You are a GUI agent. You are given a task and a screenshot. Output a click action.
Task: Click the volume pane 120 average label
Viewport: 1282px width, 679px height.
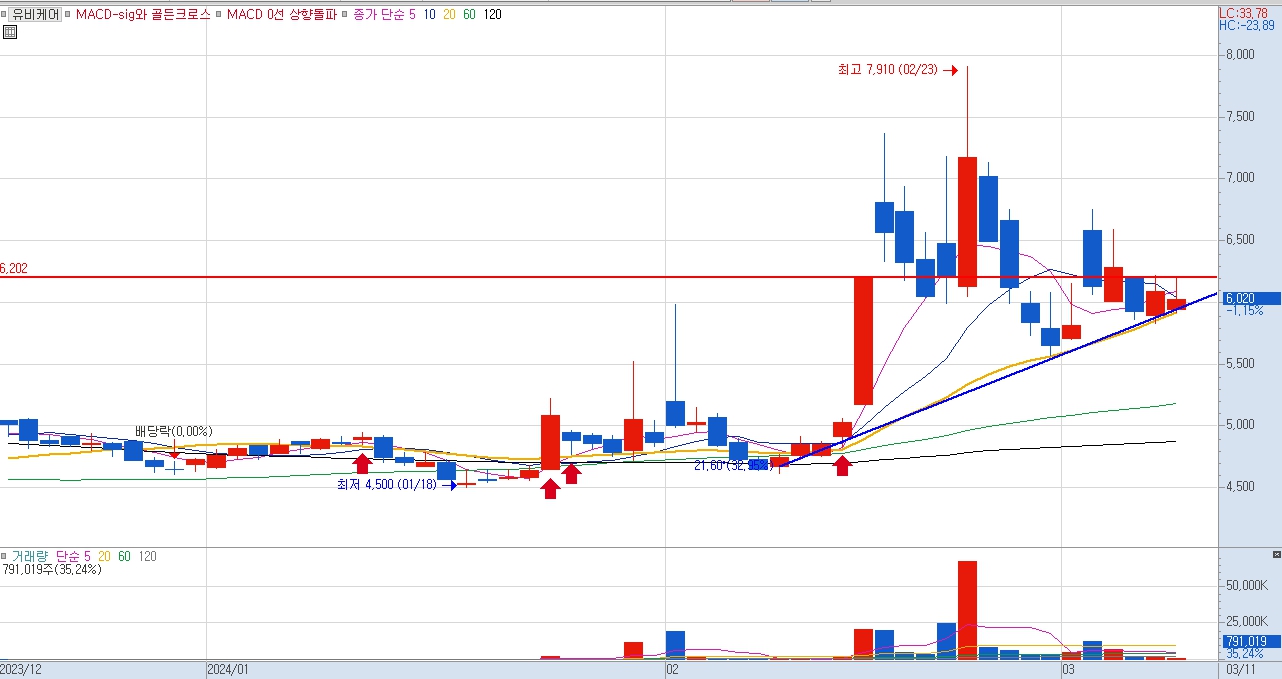point(147,556)
